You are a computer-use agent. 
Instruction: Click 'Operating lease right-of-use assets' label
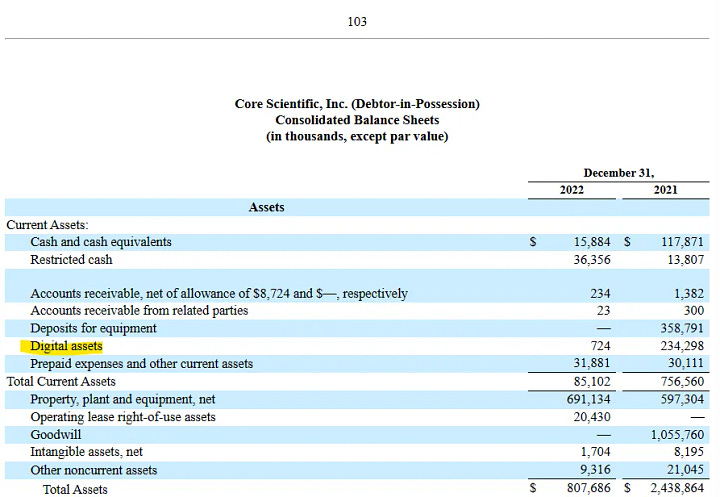pos(123,417)
